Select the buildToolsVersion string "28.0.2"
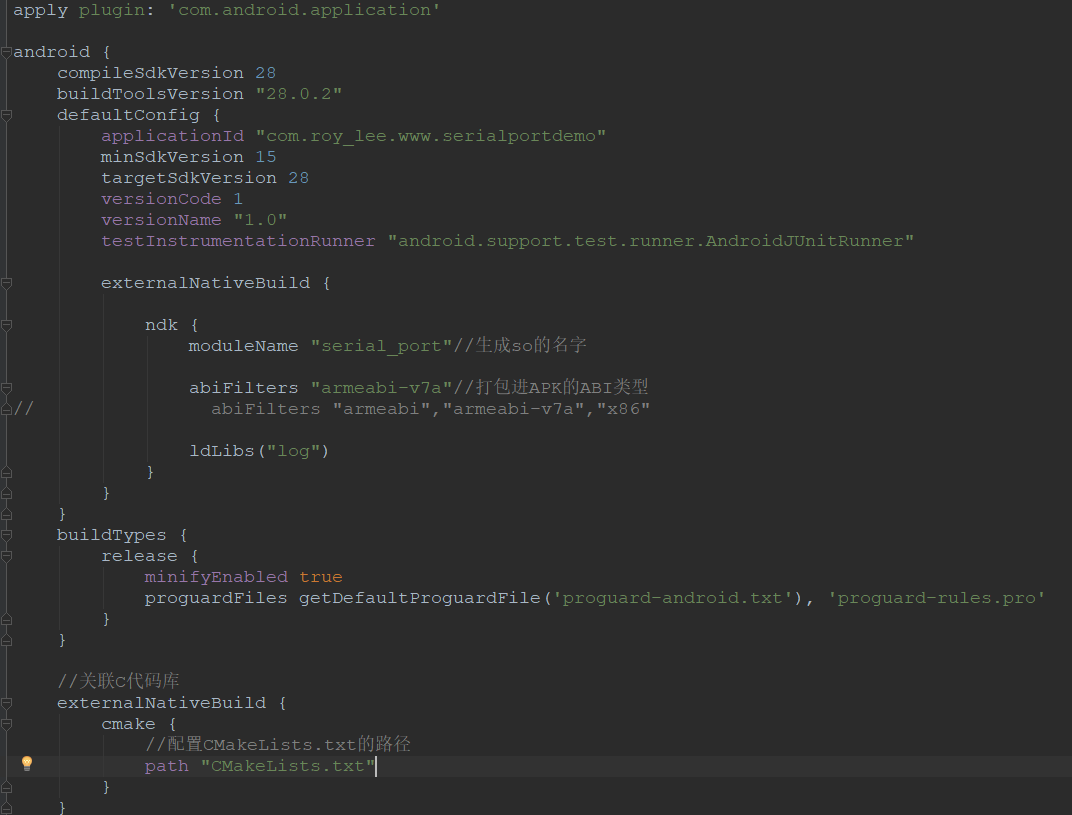 pyautogui.click(x=298, y=93)
